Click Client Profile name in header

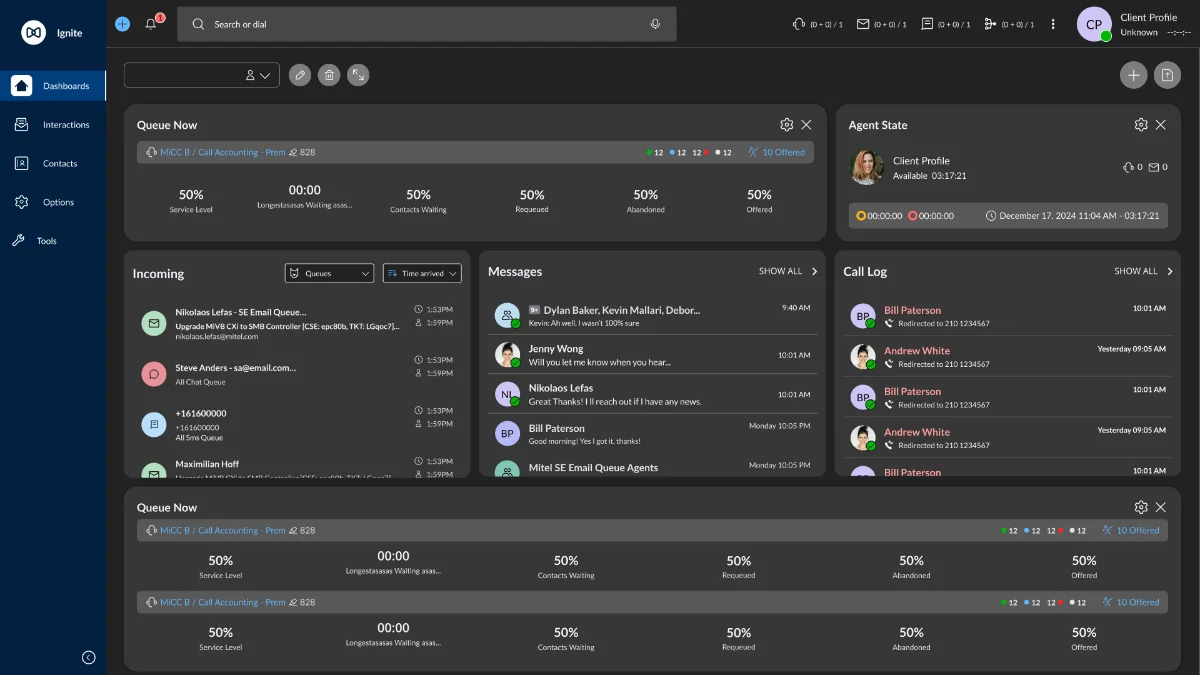1149,17
